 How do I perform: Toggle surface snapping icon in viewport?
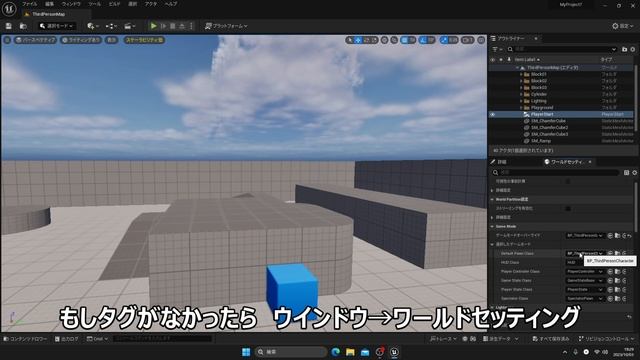(x=394, y=40)
